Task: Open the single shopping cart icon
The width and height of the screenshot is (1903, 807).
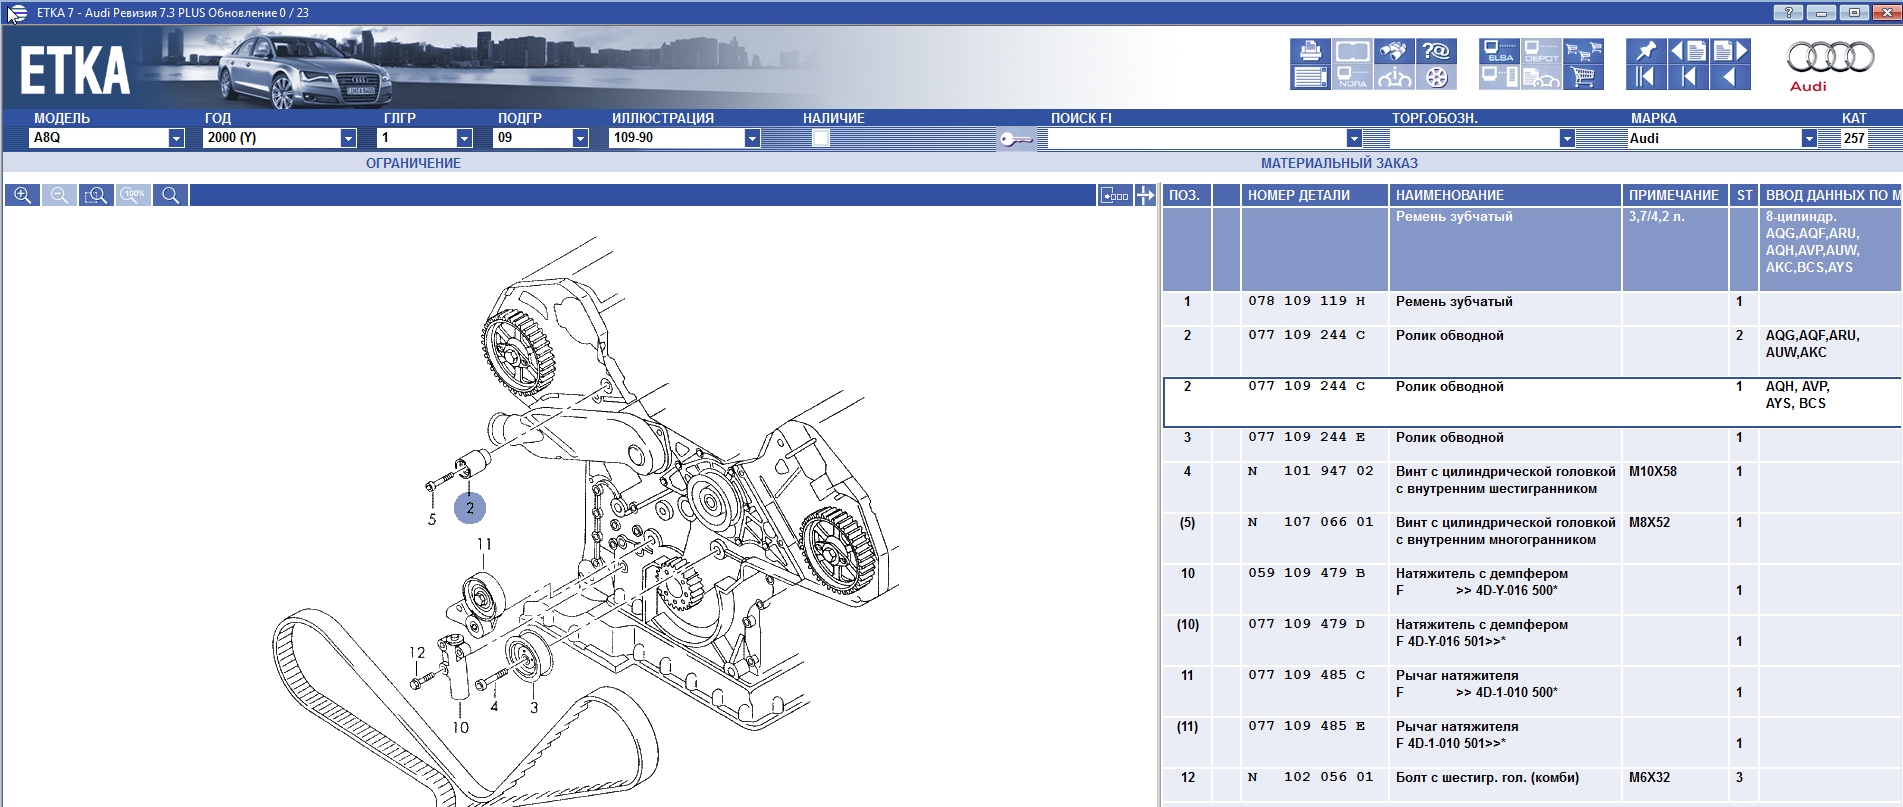Action: tap(1583, 77)
